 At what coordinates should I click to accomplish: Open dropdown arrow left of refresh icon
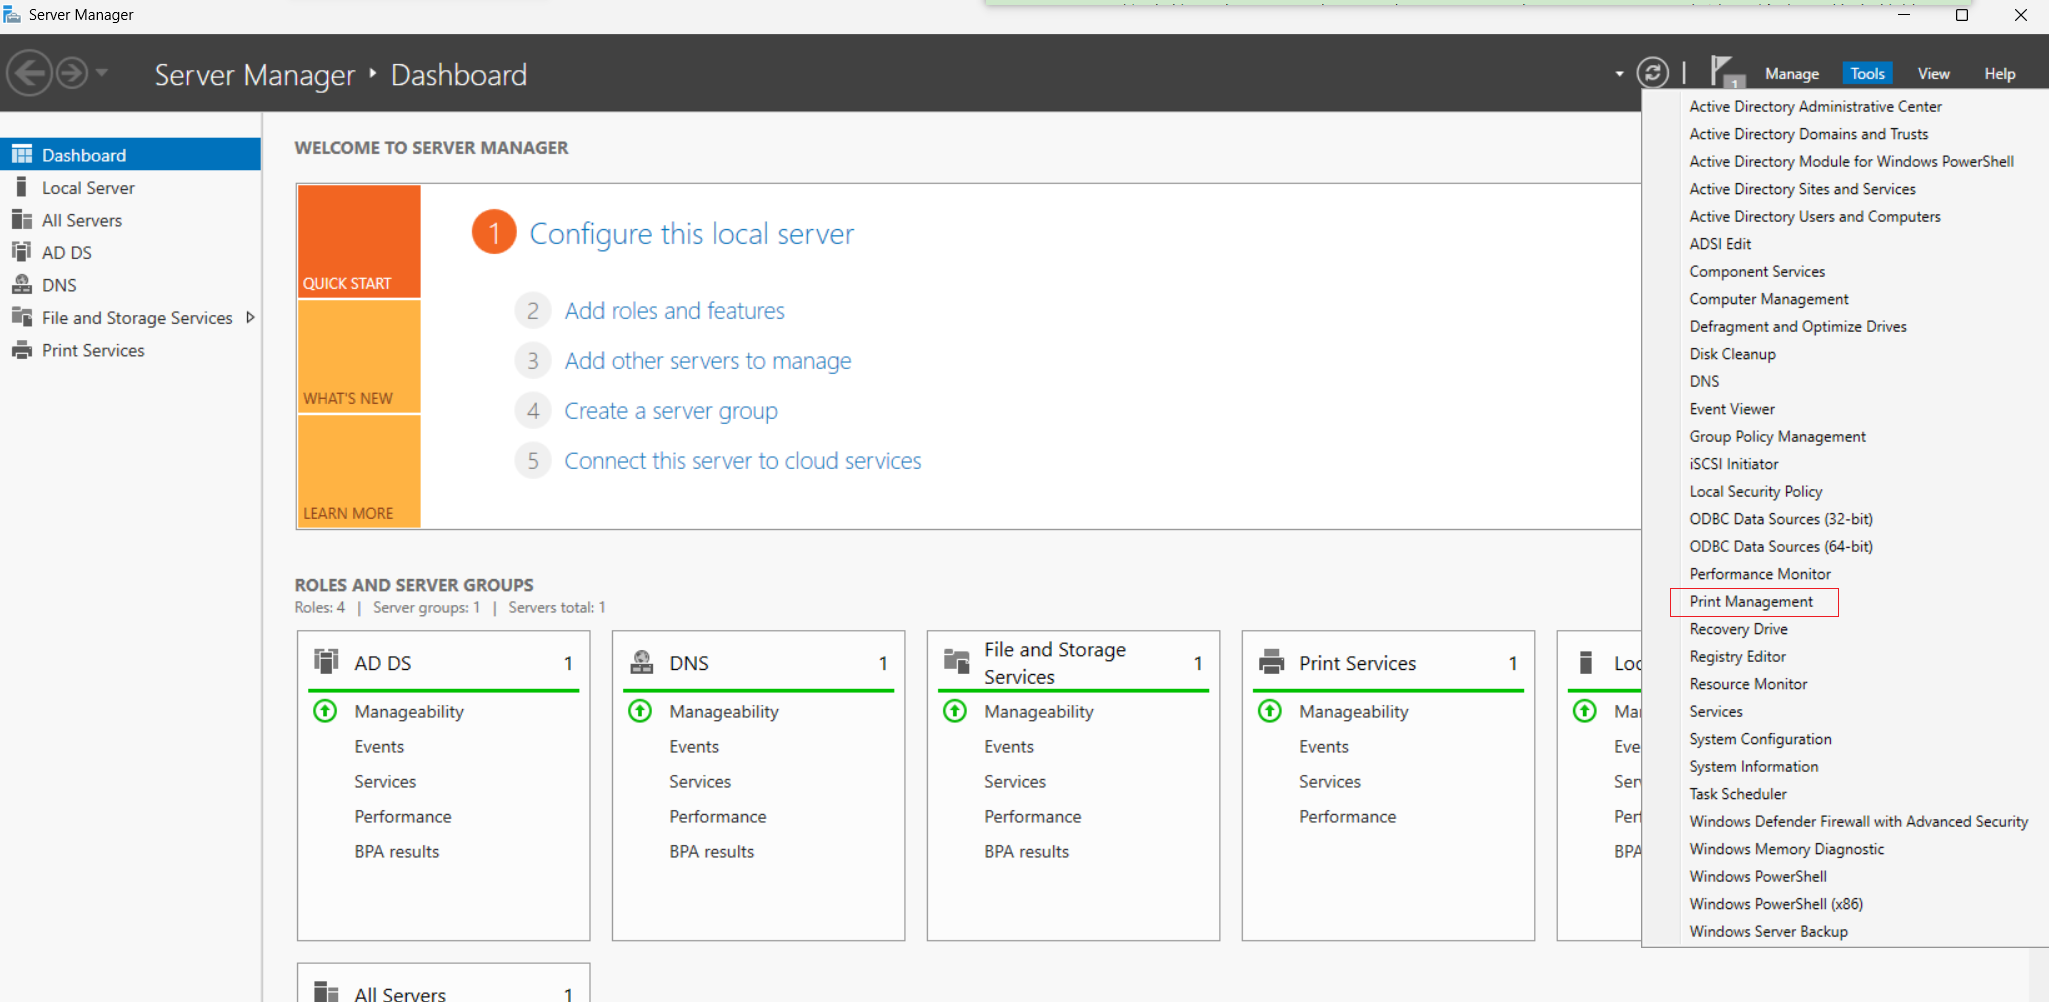pos(1619,74)
